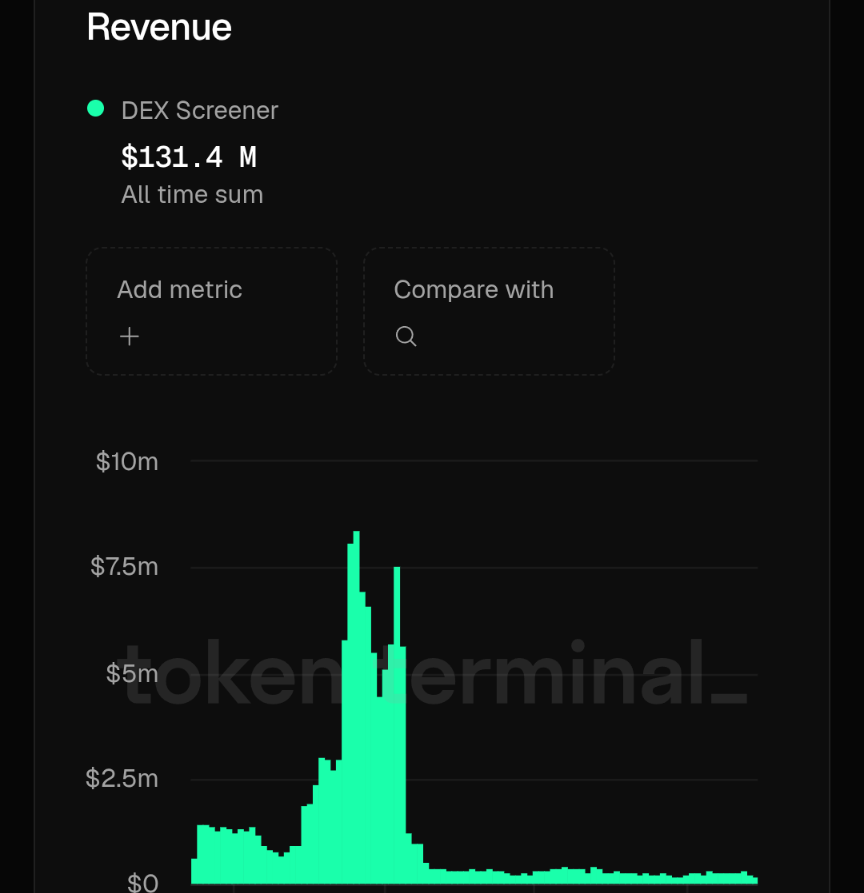864x893 pixels.
Task: Open the Compare with box
Action: point(489,311)
